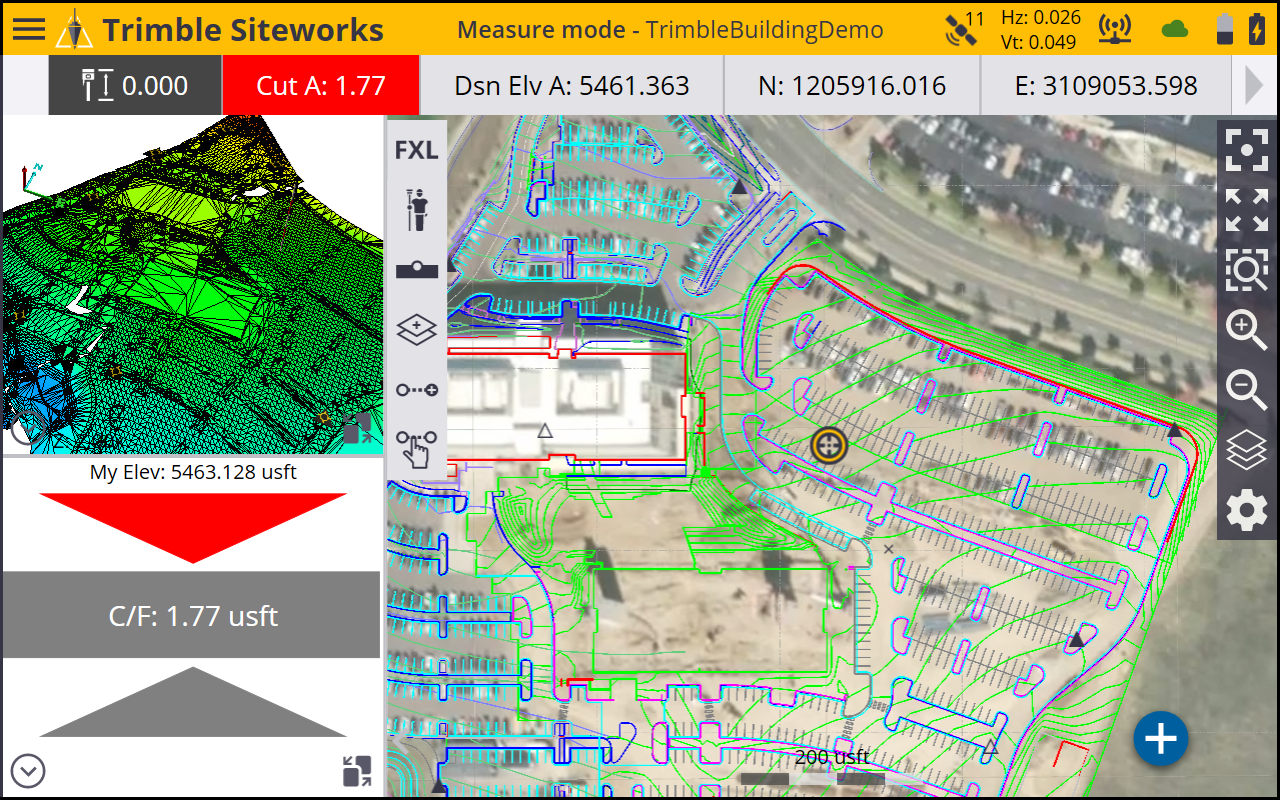Activate the zoom window tool
The image size is (1280, 800).
pos(1246,270)
